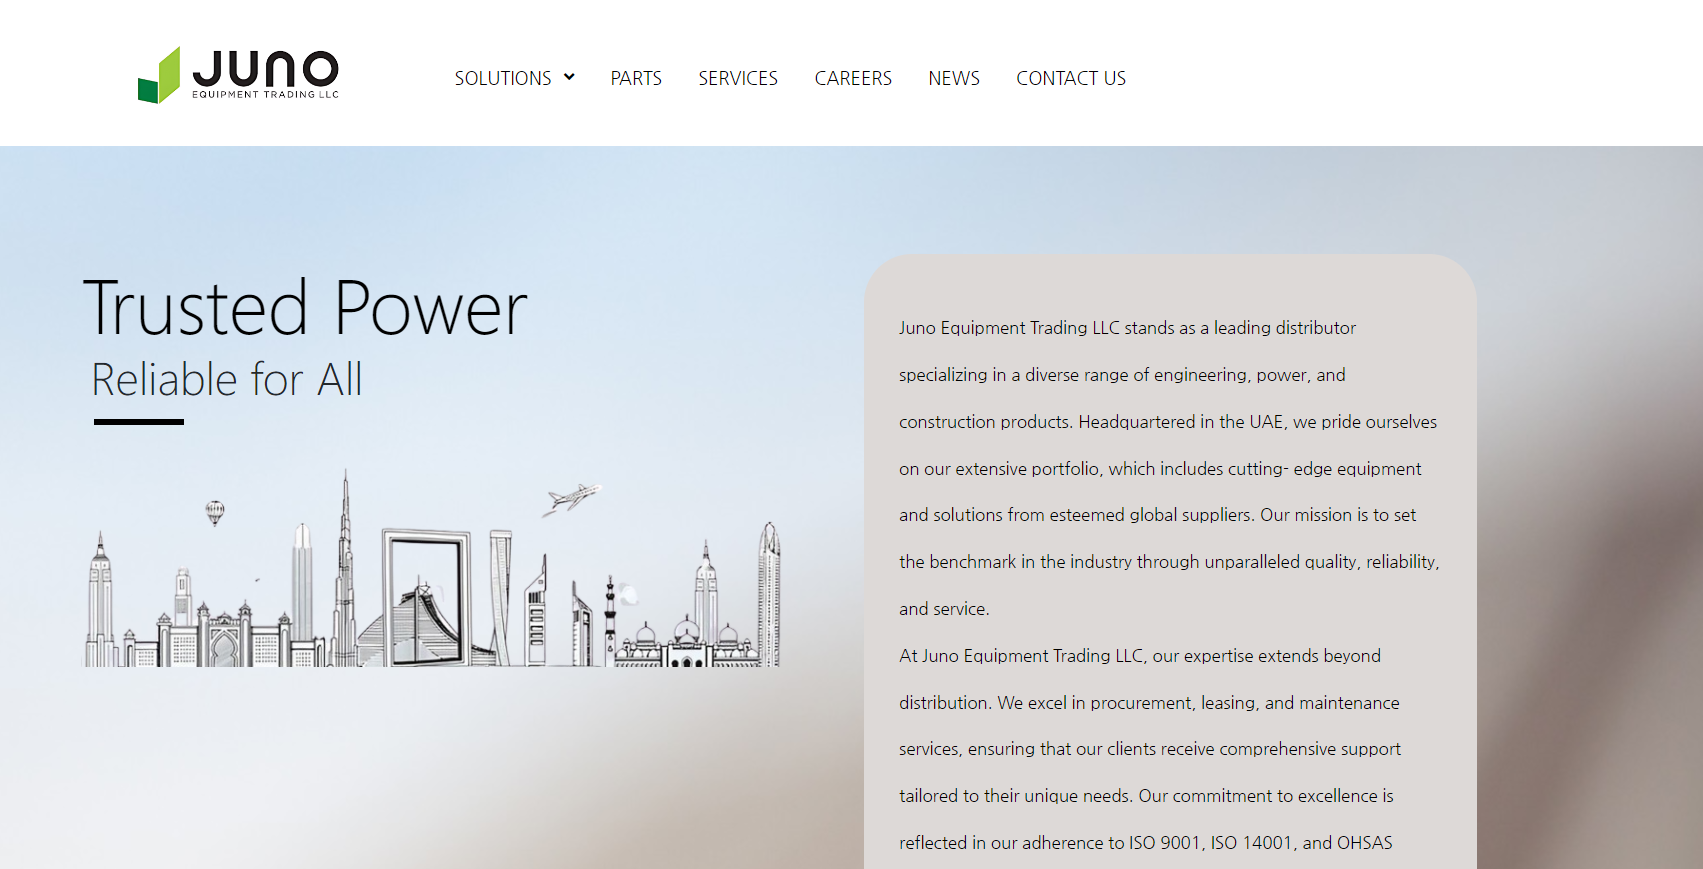The image size is (1703, 869).
Task: Click the line 'specializing in a diverse range'
Action: (1122, 375)
